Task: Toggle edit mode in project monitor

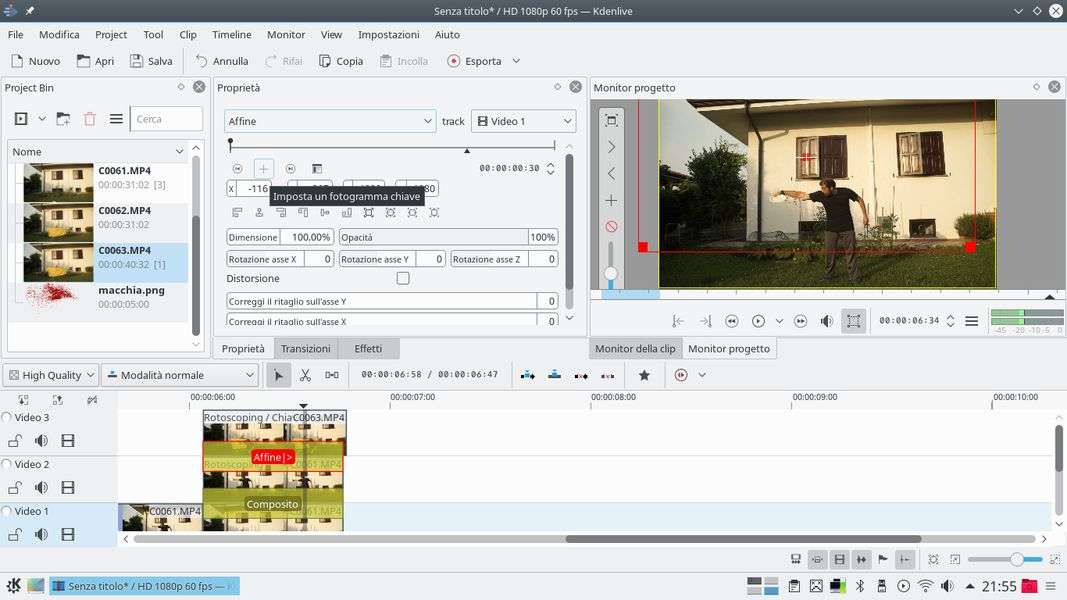Action: [853, 321]
